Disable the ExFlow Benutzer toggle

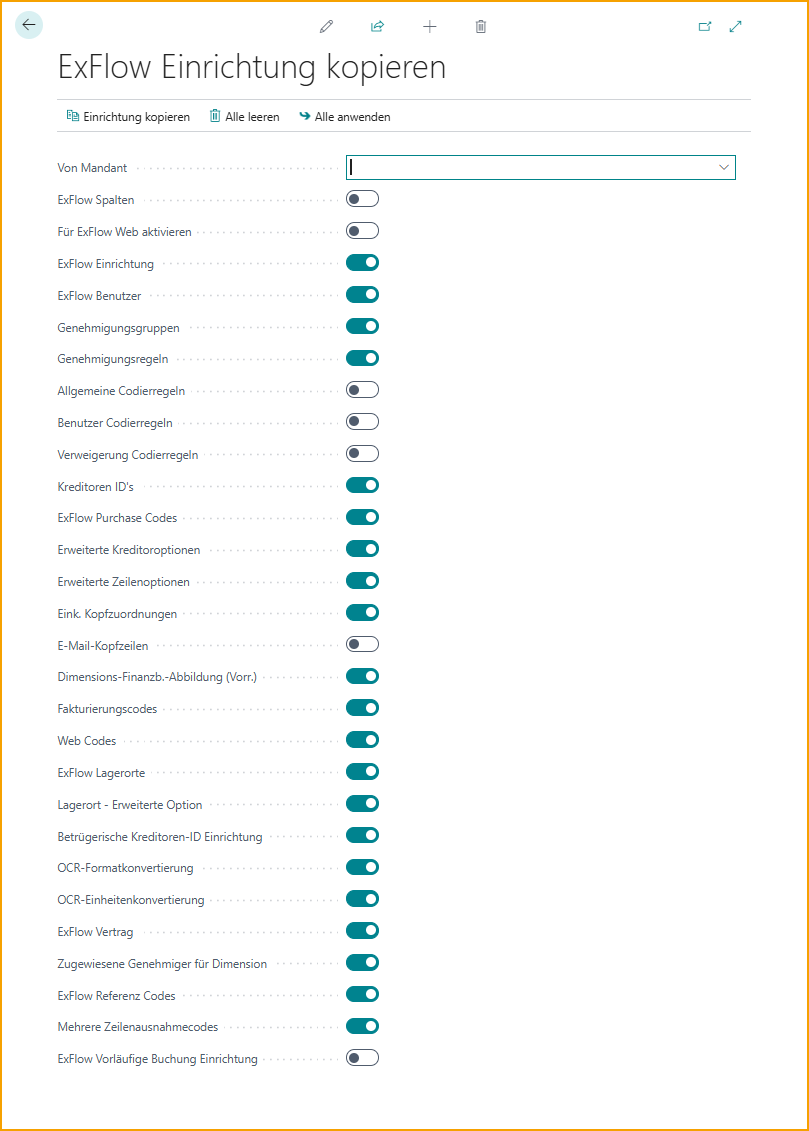(362, 294)
